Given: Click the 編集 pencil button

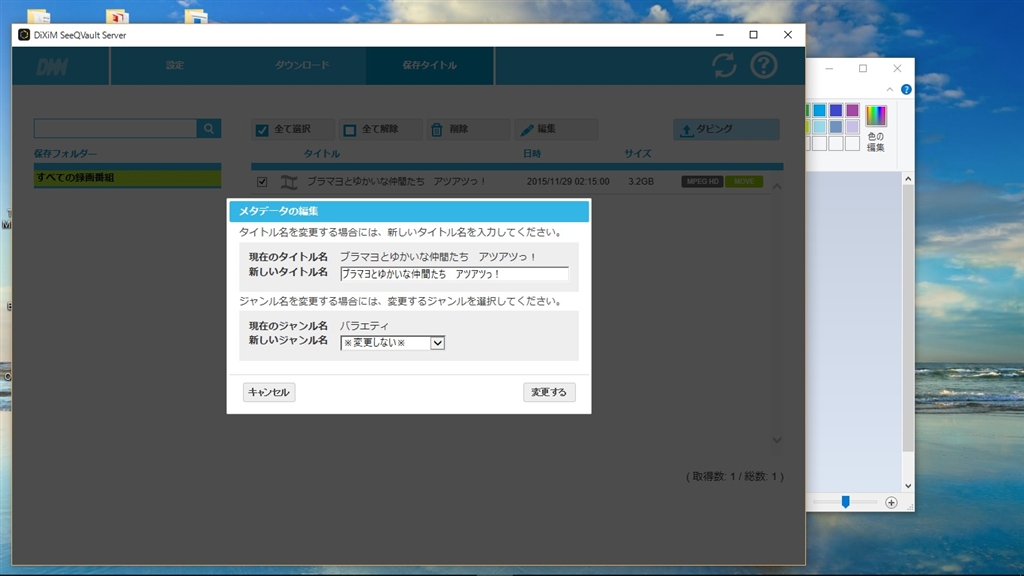Looking at the screenshot, I should pos(556,129).
